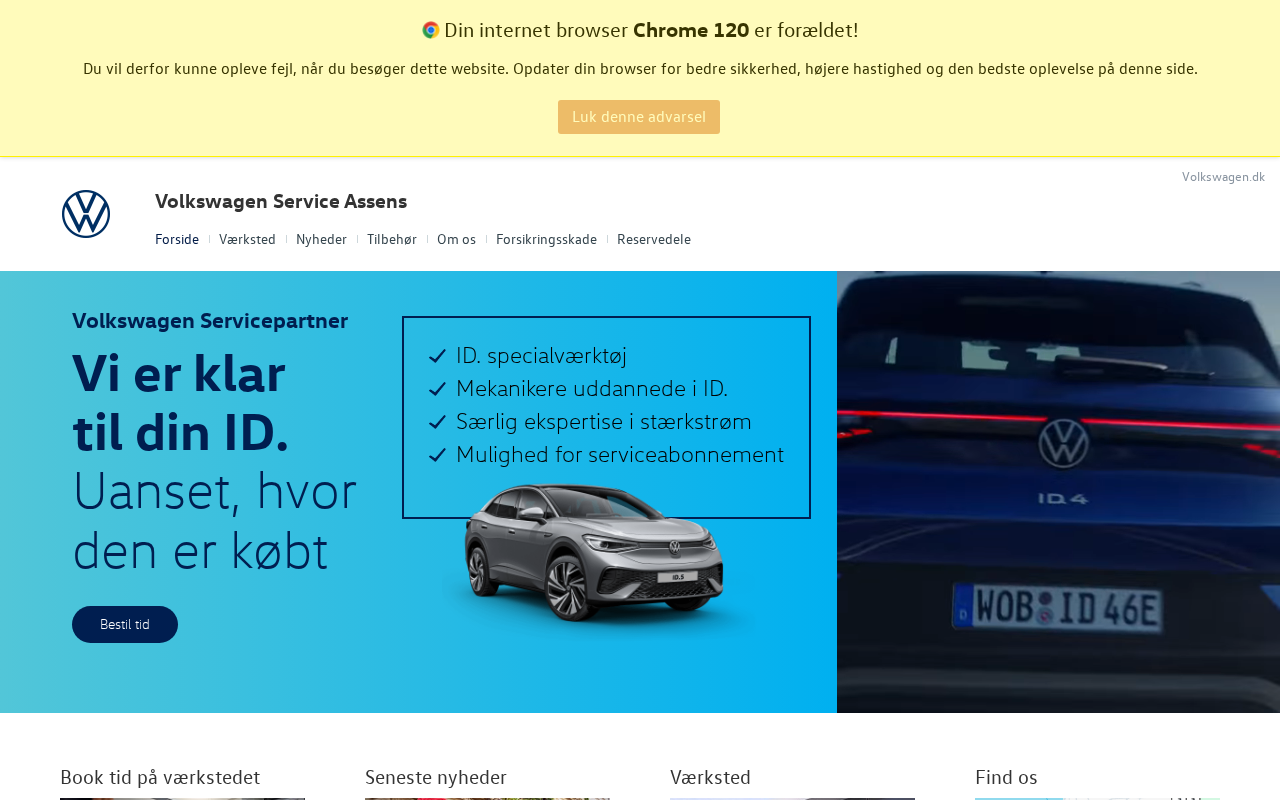The width and height of the screenshot is (1280, 800).
Task: Go to the Nyheder page
Action: 321,239
